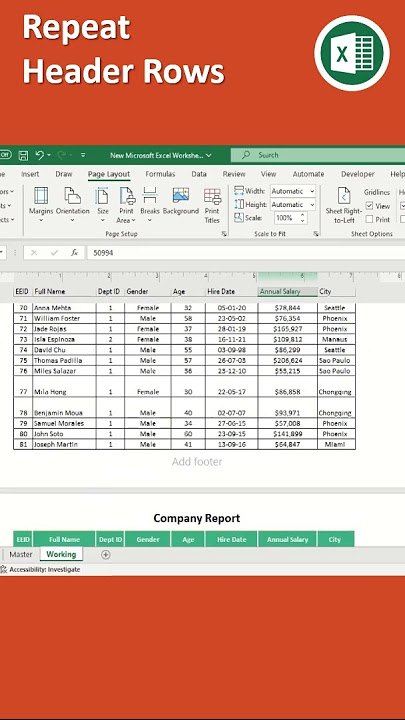The width and height of the screenshot is (405, 720).
Task: Enable the Gridlines Print checkbox
Action: point(370,219)
